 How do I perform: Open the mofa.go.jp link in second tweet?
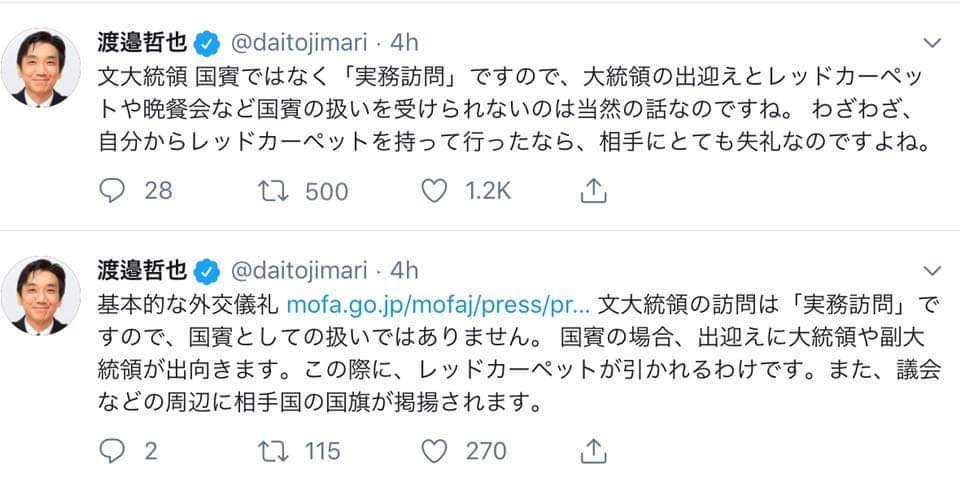pyautogui.click(x=441, y=301)
